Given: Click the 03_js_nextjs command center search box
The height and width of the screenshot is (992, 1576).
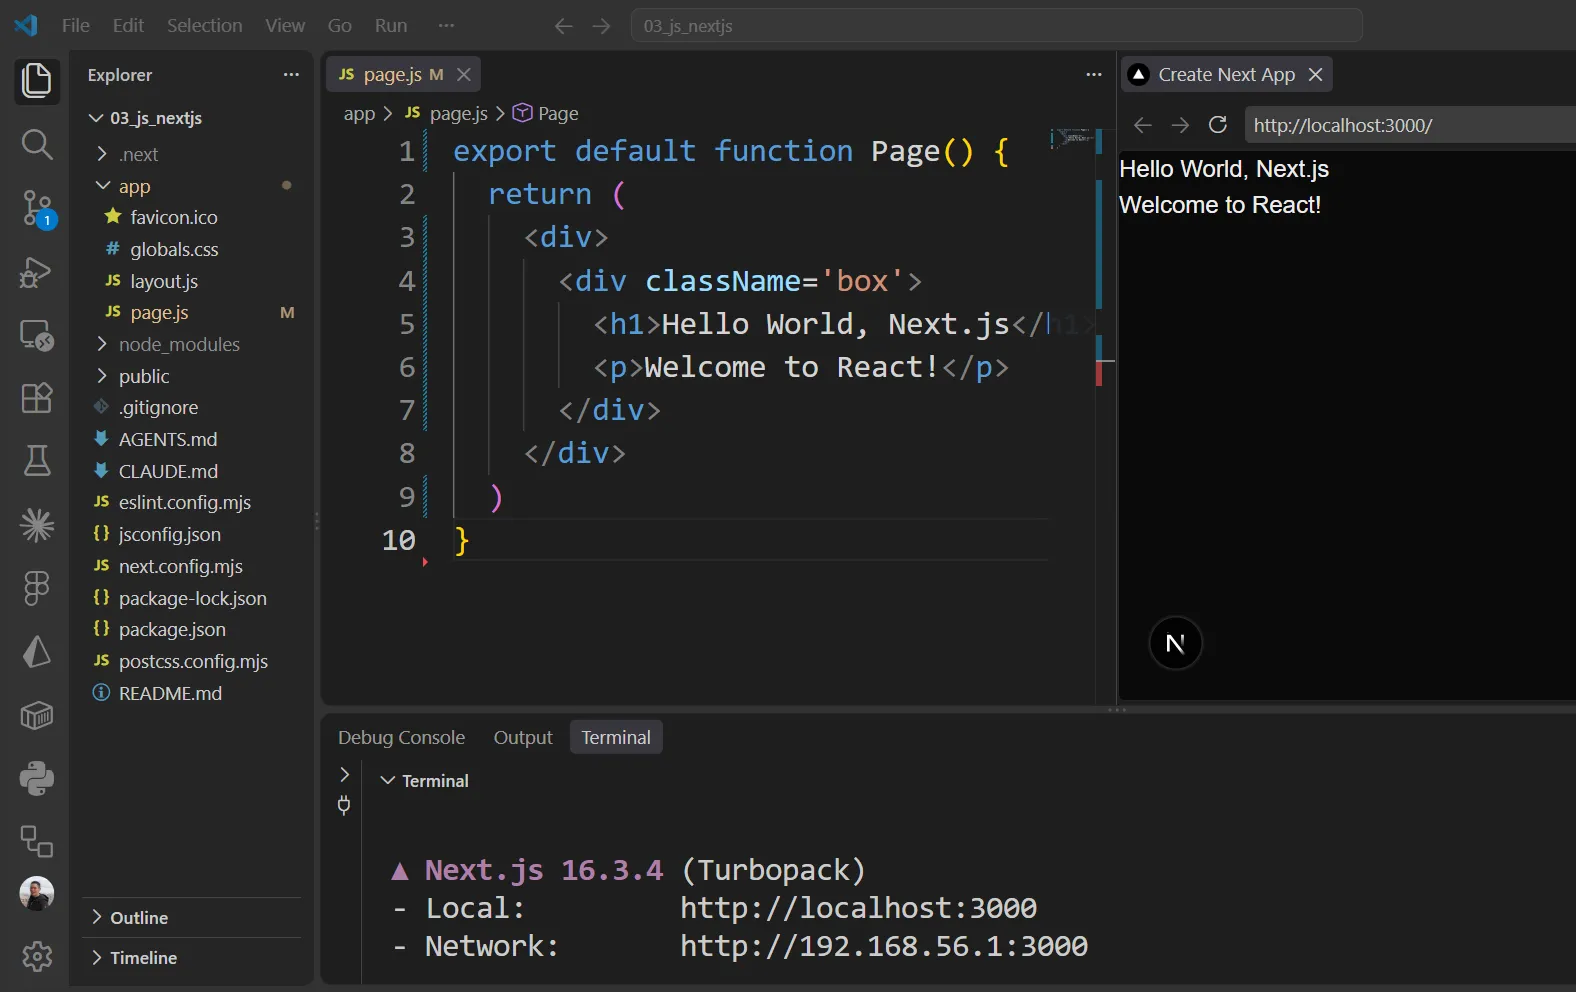Looking at the screenshot, I should click(x=996, y=26).
